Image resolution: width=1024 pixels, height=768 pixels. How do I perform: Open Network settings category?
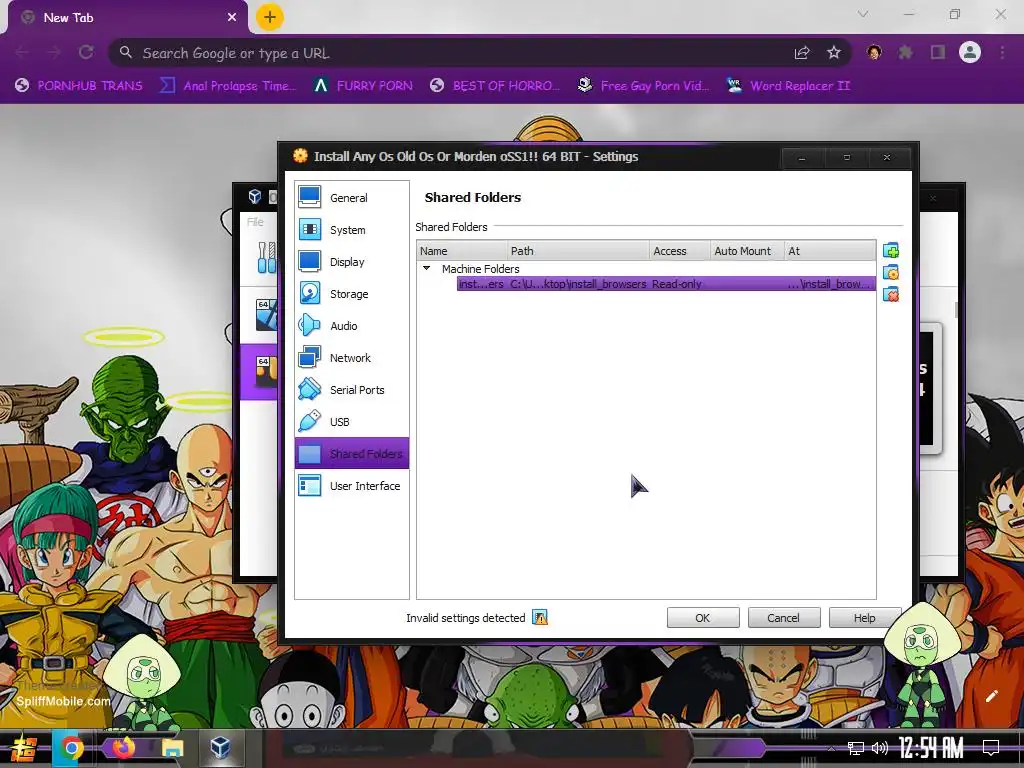pos(351,357)
